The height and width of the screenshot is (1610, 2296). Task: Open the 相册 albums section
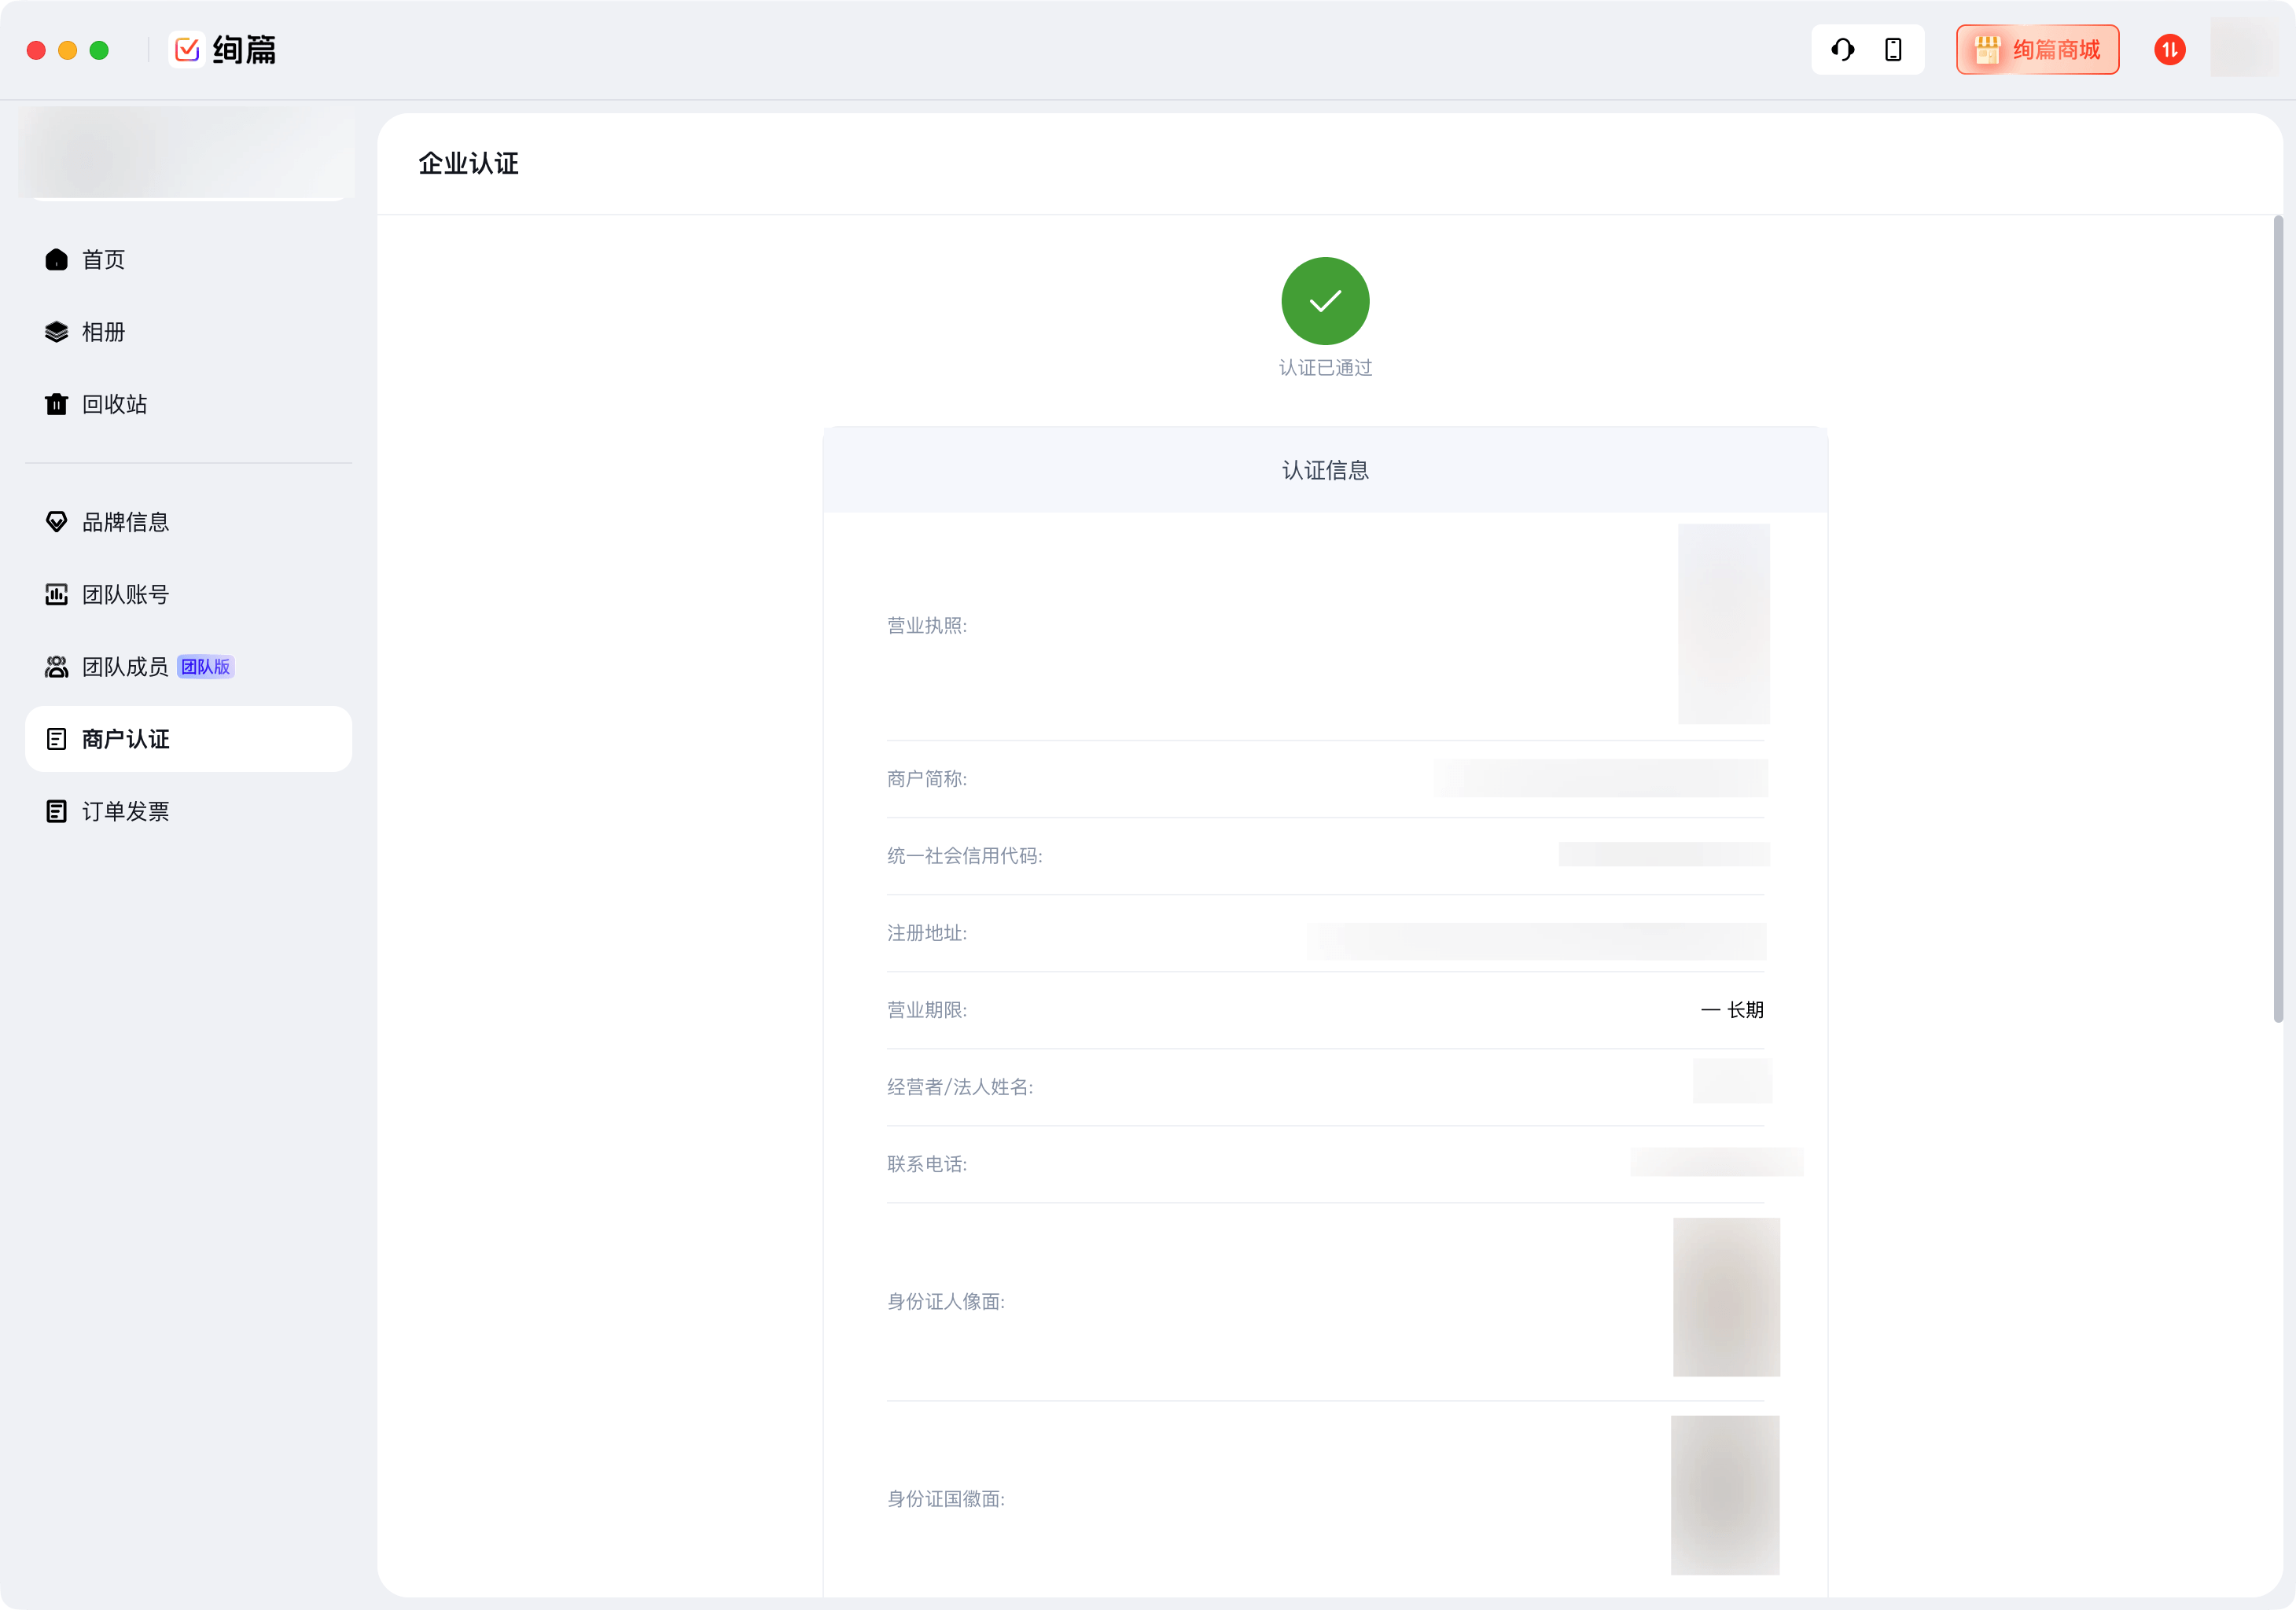(x=103, y=332)
